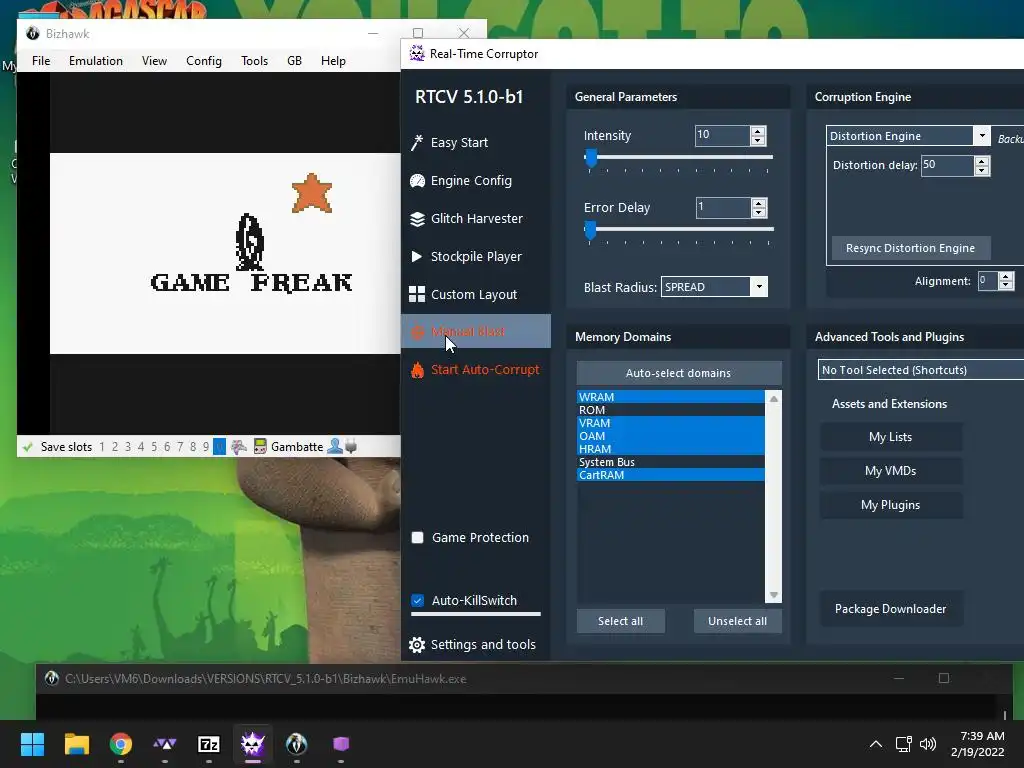Click Auto-select domains button

coord(679,373)
